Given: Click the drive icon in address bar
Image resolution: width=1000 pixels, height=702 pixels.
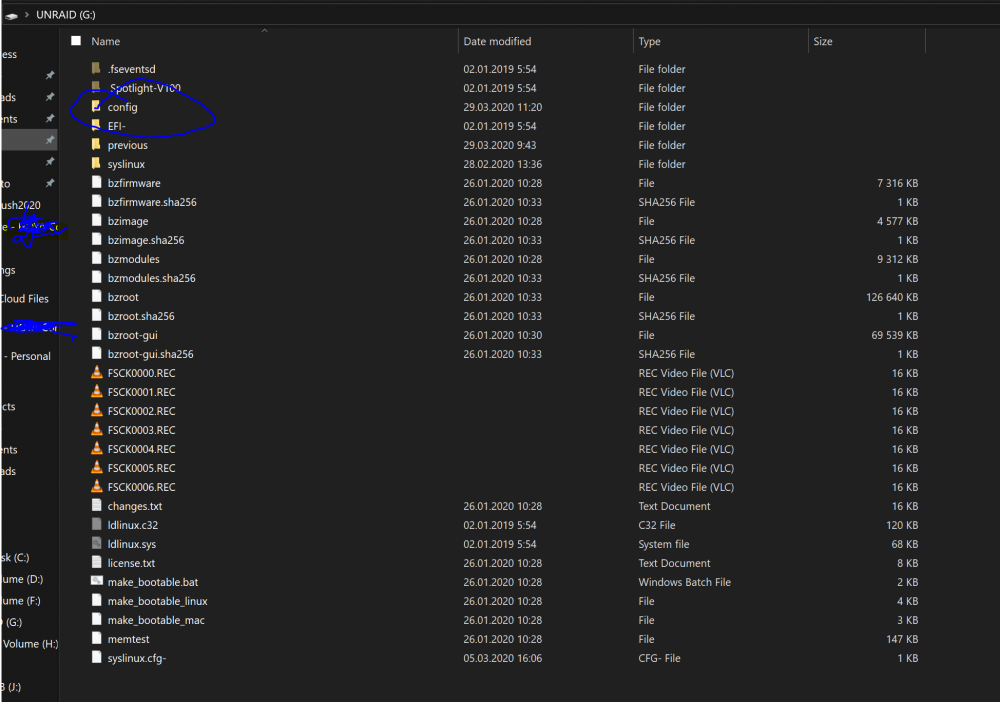Looking at the screenshot, I should pyautogui.click(x=11, y=15).
